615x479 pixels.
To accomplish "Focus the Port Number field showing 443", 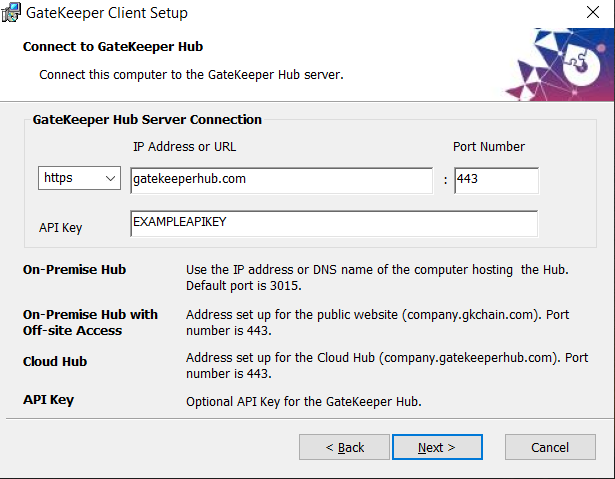I will coord(496,180).
